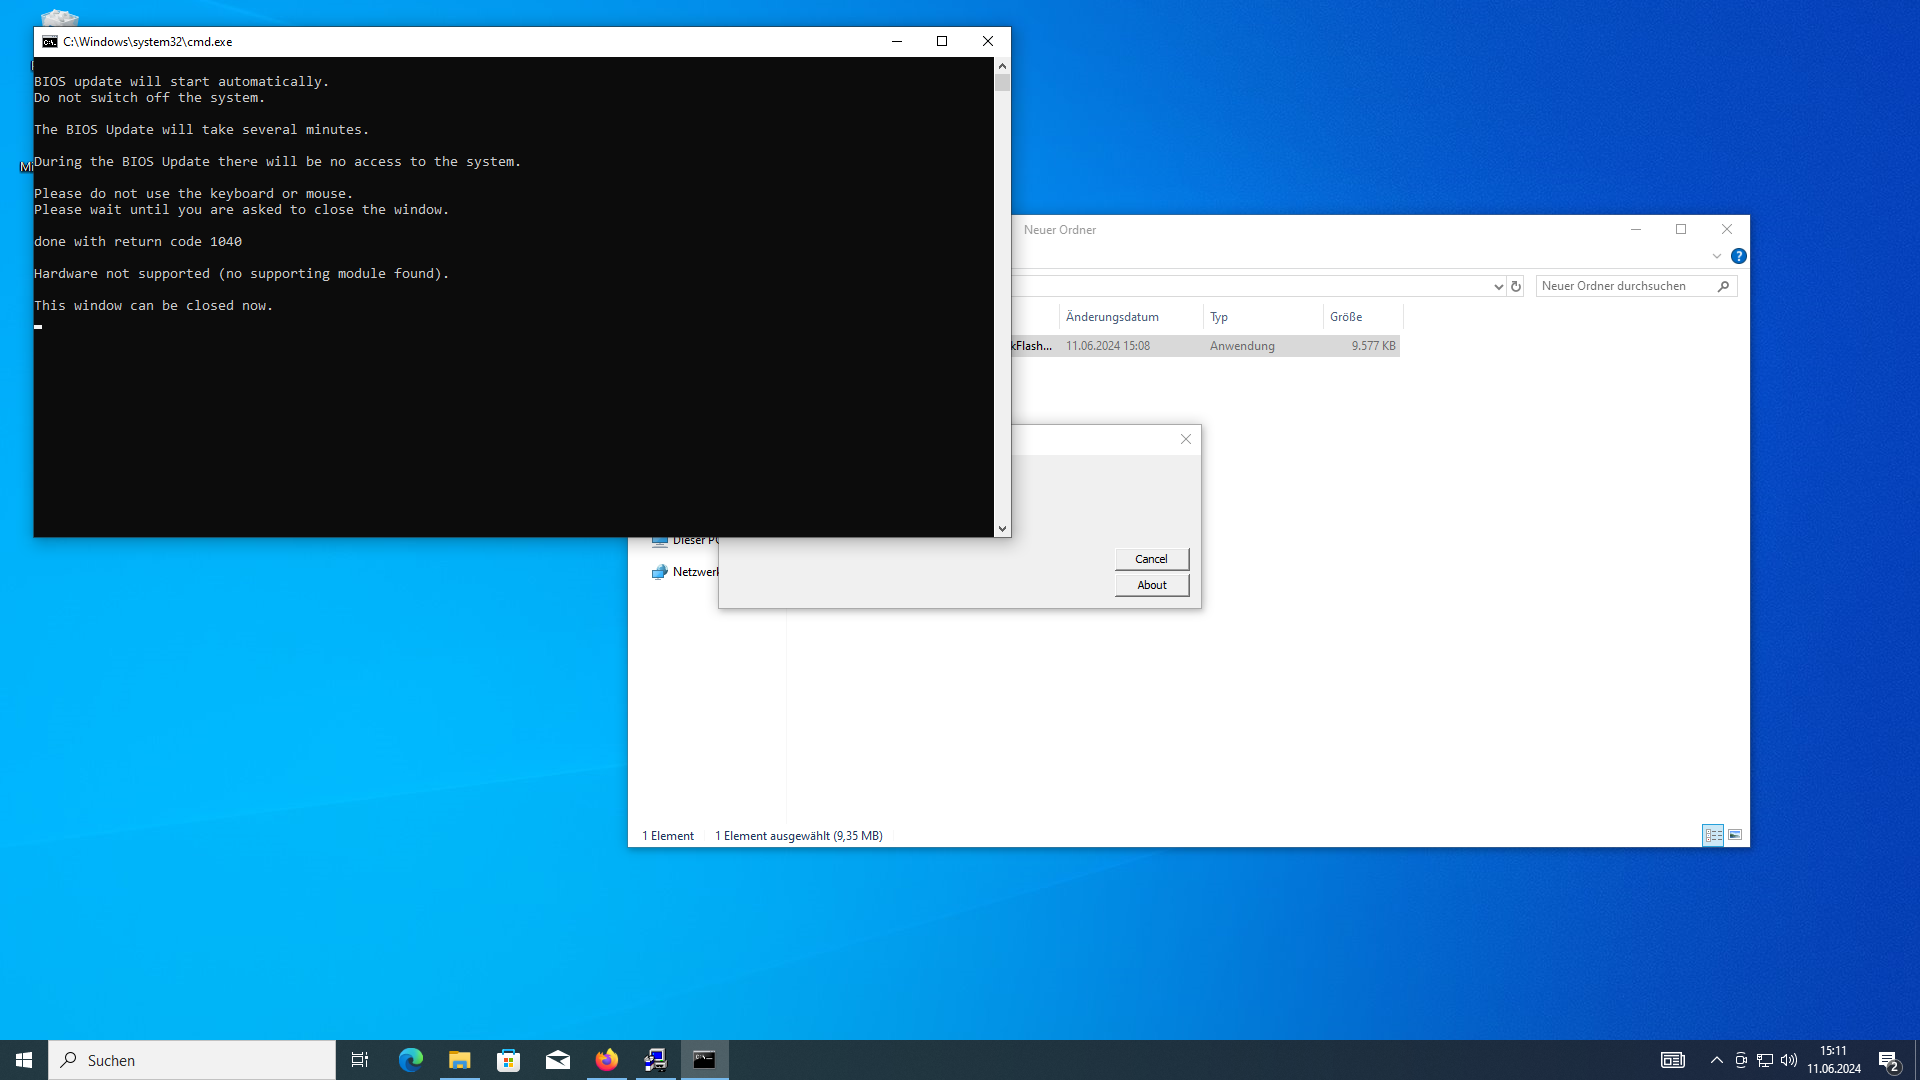This screenshot has height=1080, width=1920.
Task: Click File Explorer taskbar icon
Action: click(460, 1060)
